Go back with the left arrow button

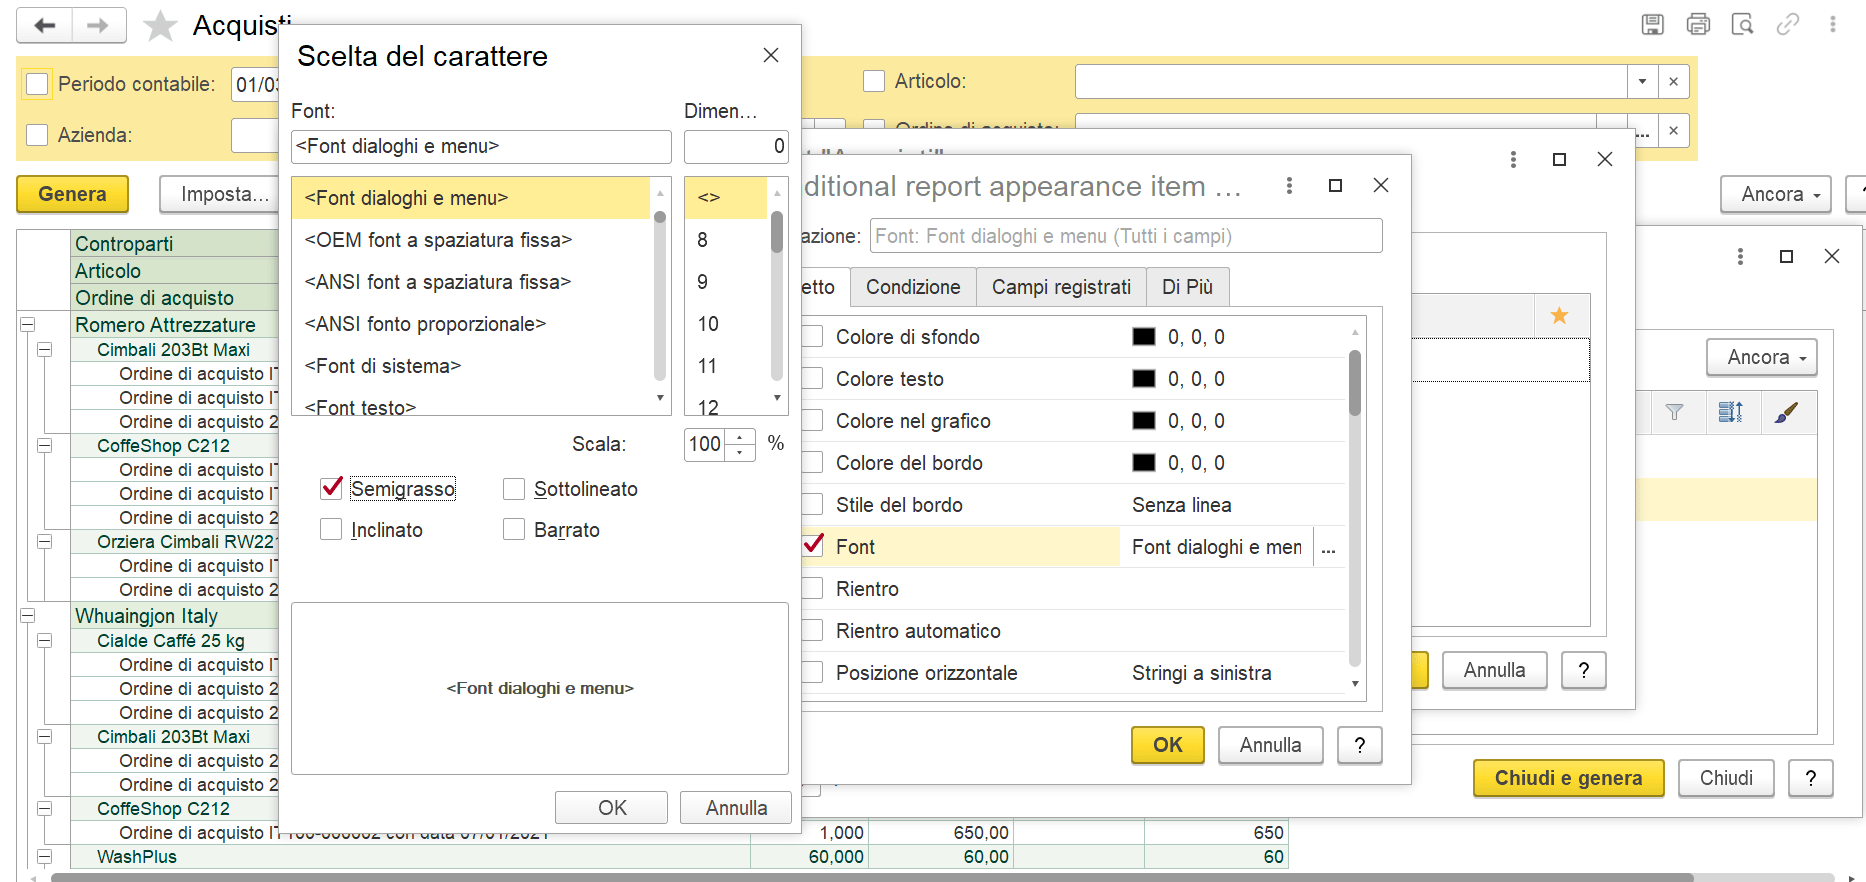tap(45, 25)
